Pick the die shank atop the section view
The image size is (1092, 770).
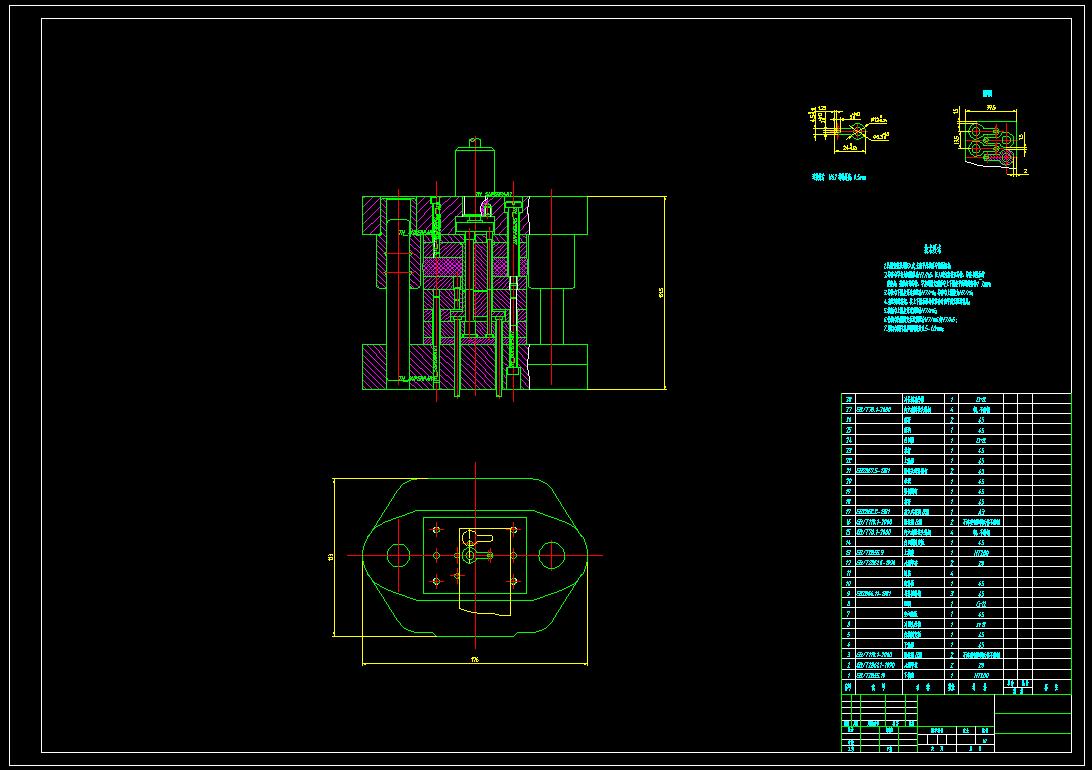pyautogui.click(x=475, y=168)
